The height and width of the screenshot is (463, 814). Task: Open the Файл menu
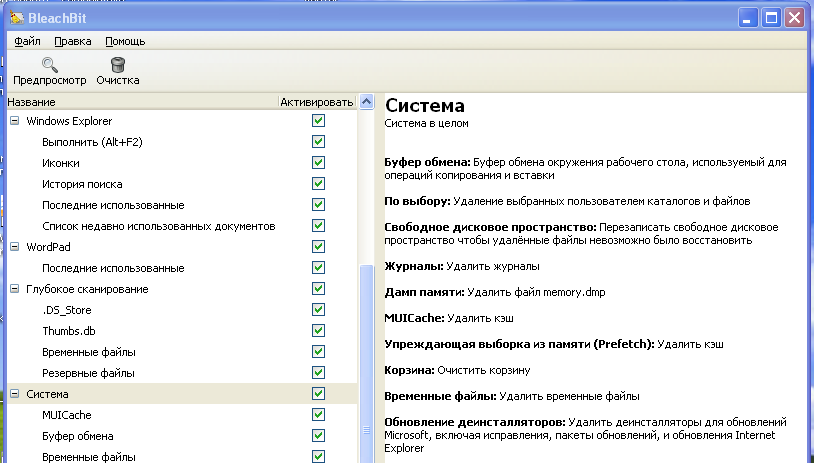tap(27, 42)
